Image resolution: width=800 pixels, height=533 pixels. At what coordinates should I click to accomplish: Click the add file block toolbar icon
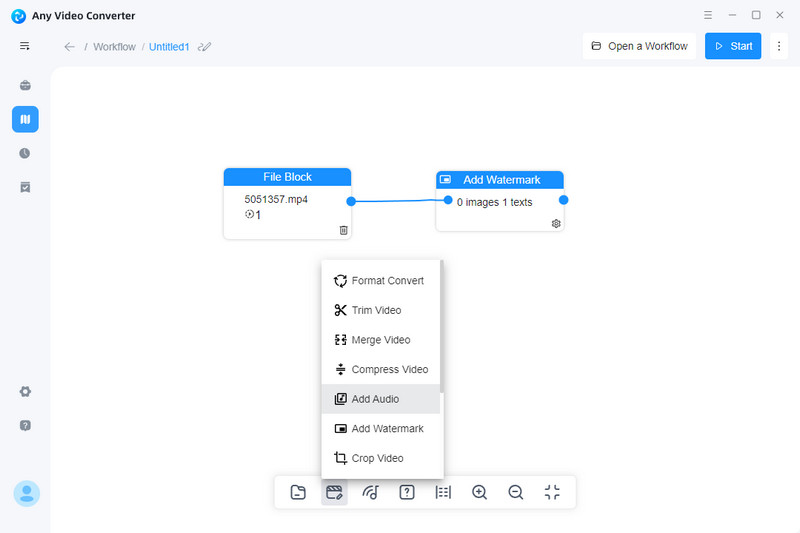298,492
